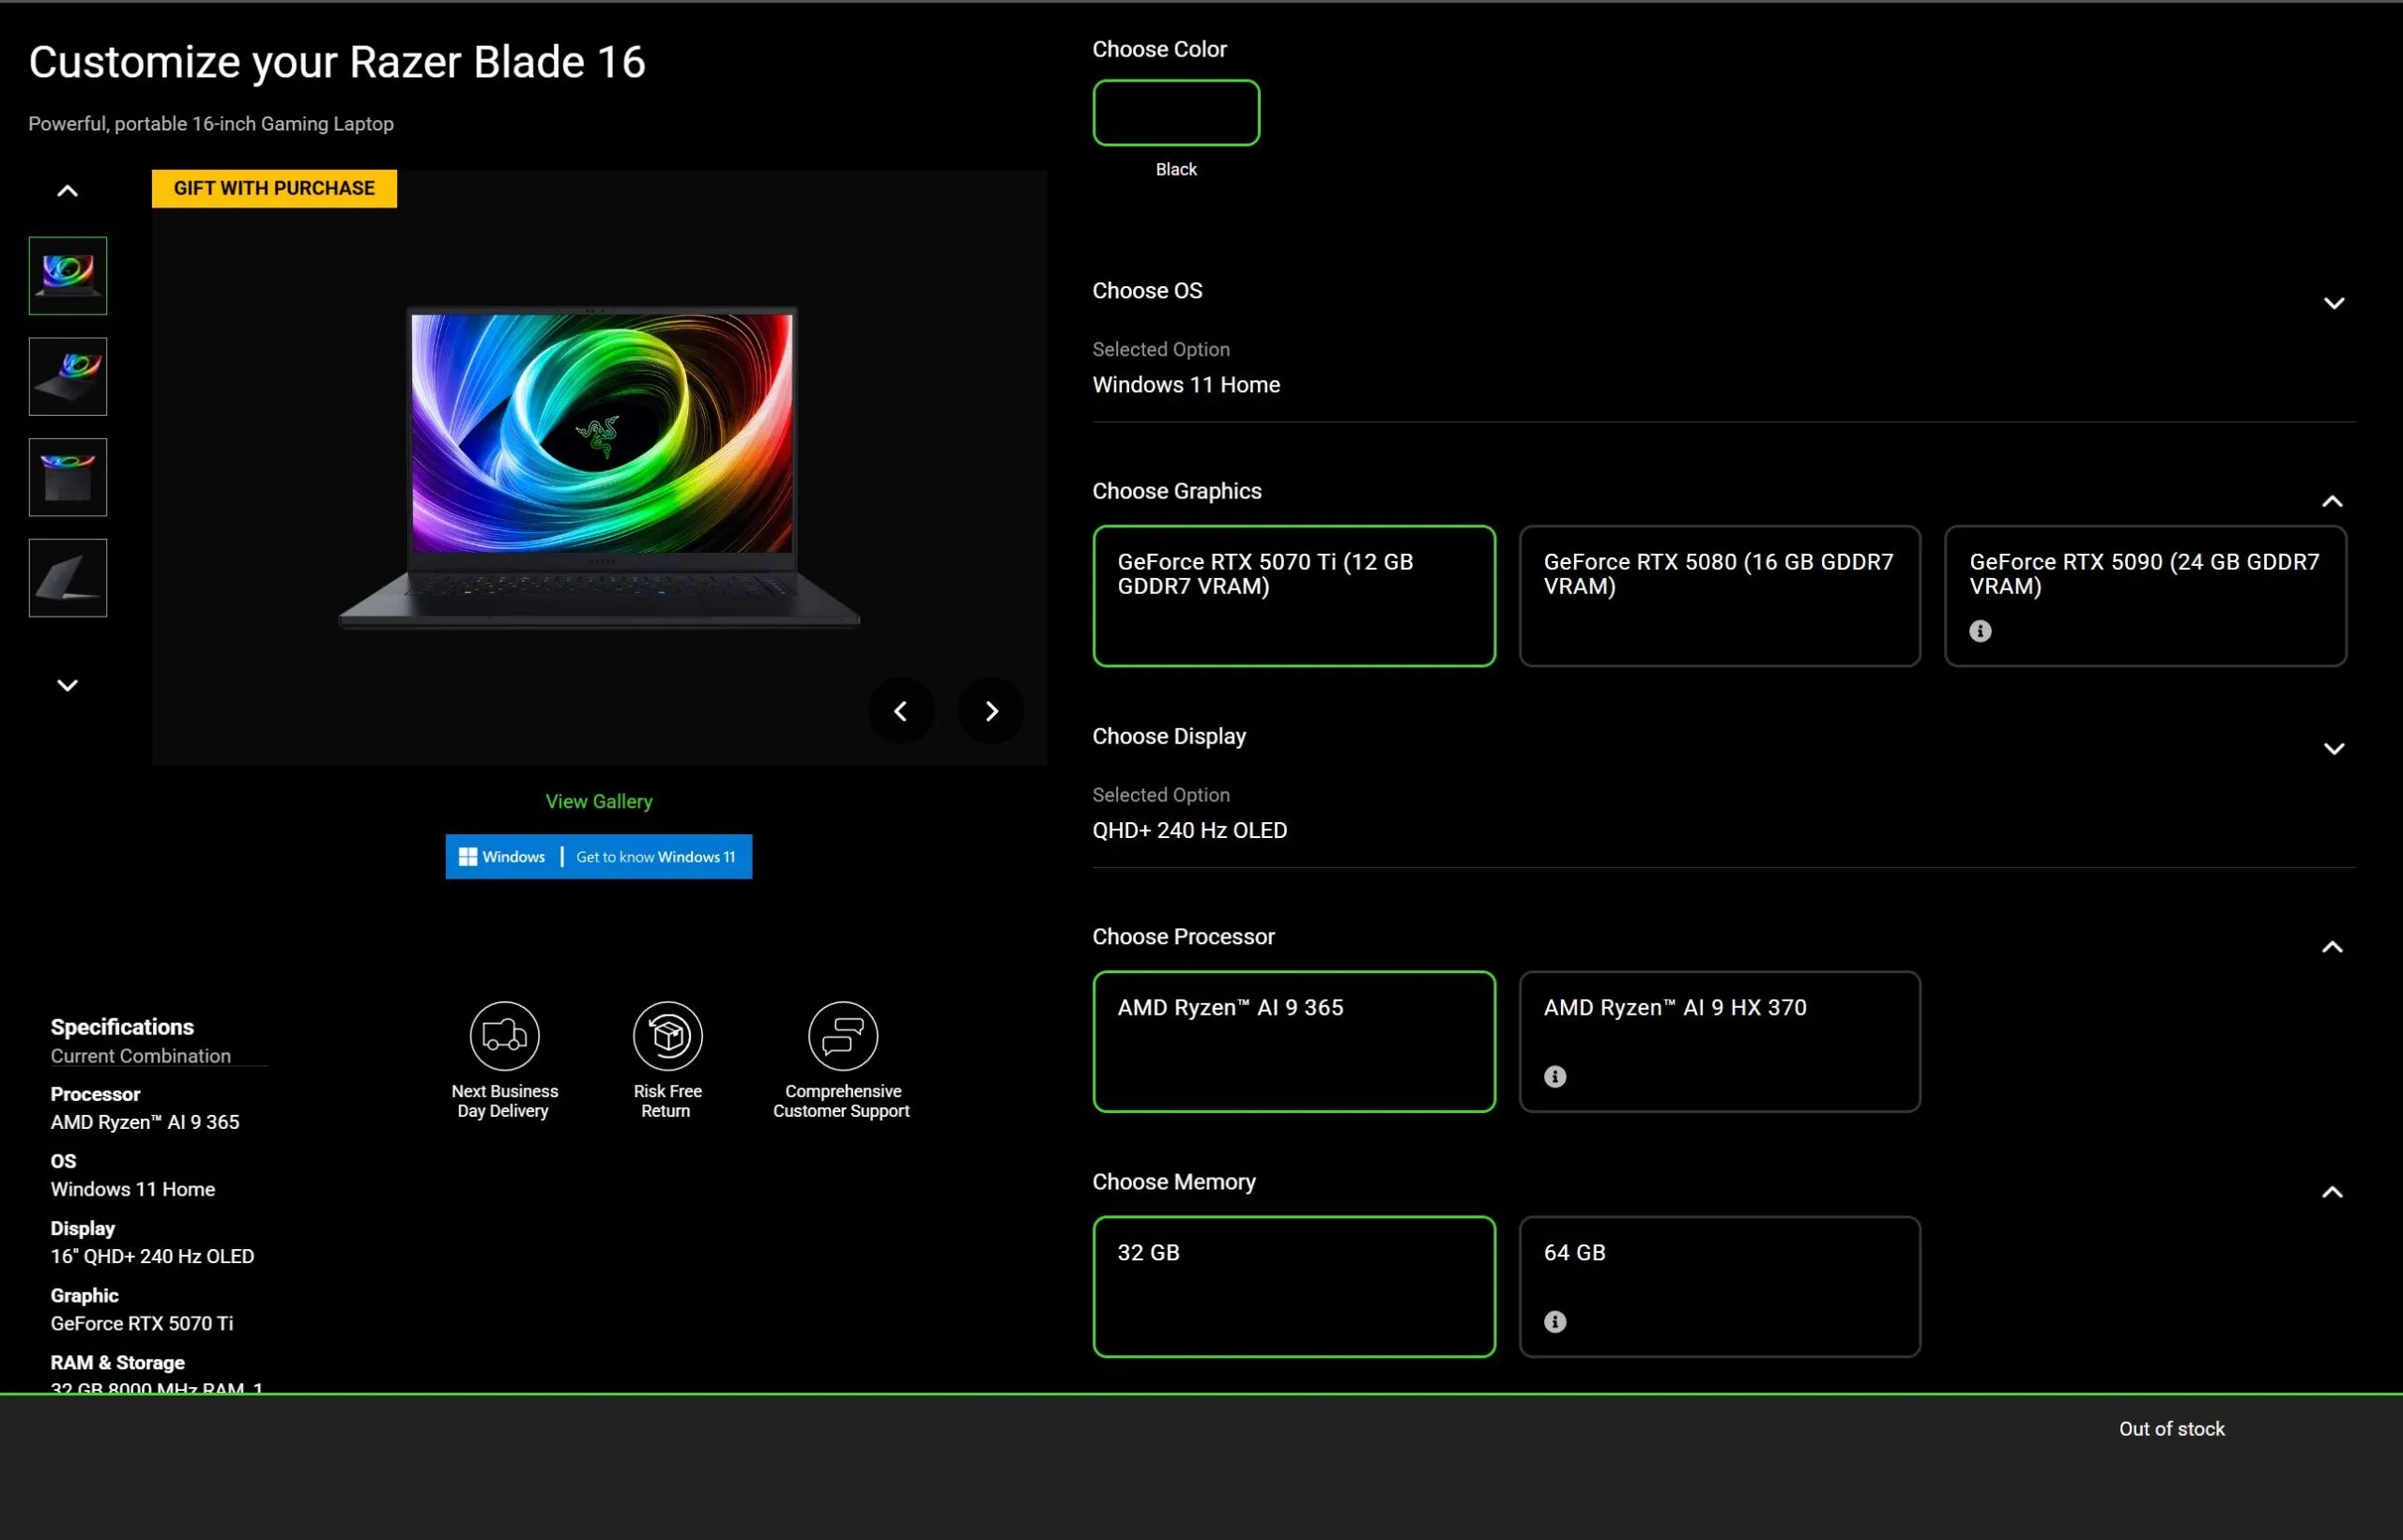This screenshot has height=1540, width=2403.
Task: Click the Risk Free Return icon
Action: pyautogui.click(x=667, y=1035)
